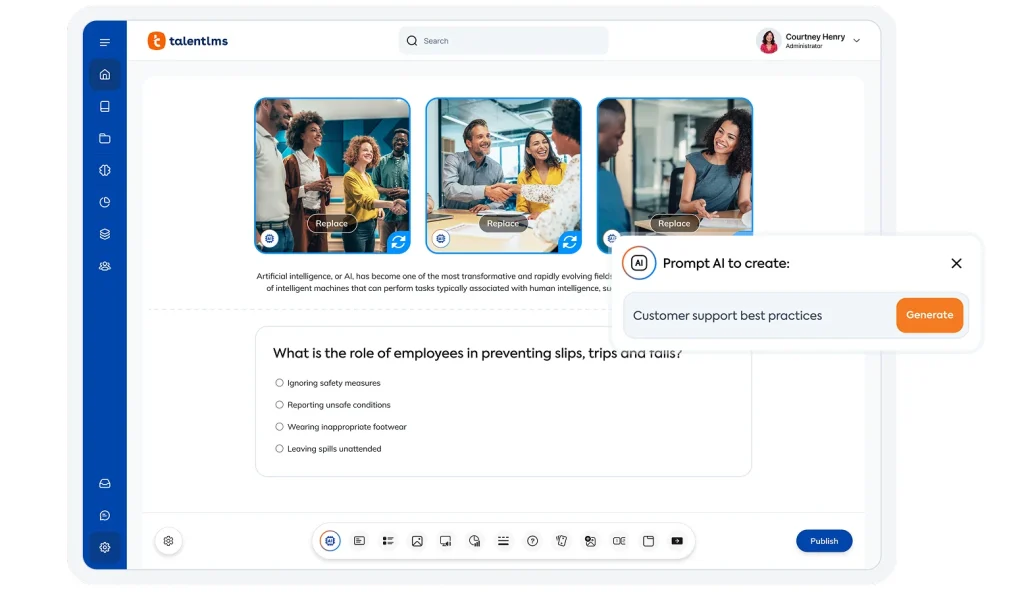Click the refresh icon on first image
This screenshot has width=1024, height=611.
click(x=398, y=241)
